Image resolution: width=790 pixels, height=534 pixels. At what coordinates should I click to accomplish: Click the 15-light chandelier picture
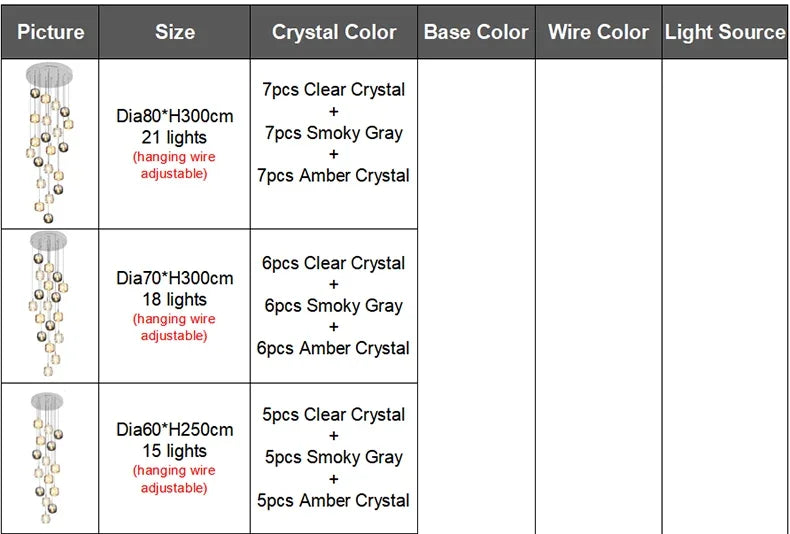pyautogui.click(x=49, y=458)
